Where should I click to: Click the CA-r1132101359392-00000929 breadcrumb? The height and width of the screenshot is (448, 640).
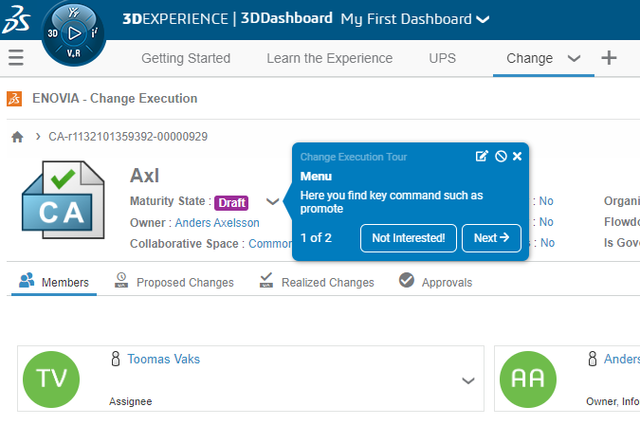tap(128, 136)
